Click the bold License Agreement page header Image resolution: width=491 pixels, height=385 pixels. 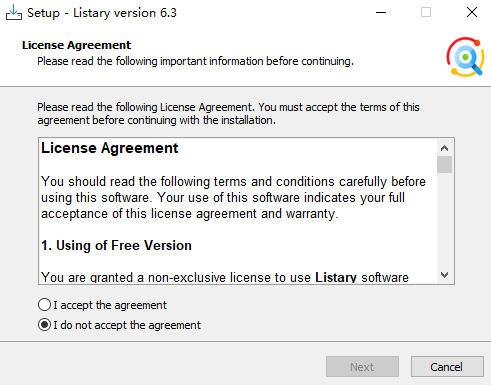(x=76, y=45)
